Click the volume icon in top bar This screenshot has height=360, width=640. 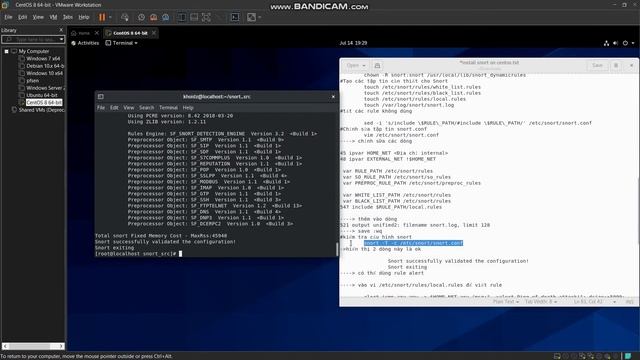pyautogui.click(x=615, y=43)
